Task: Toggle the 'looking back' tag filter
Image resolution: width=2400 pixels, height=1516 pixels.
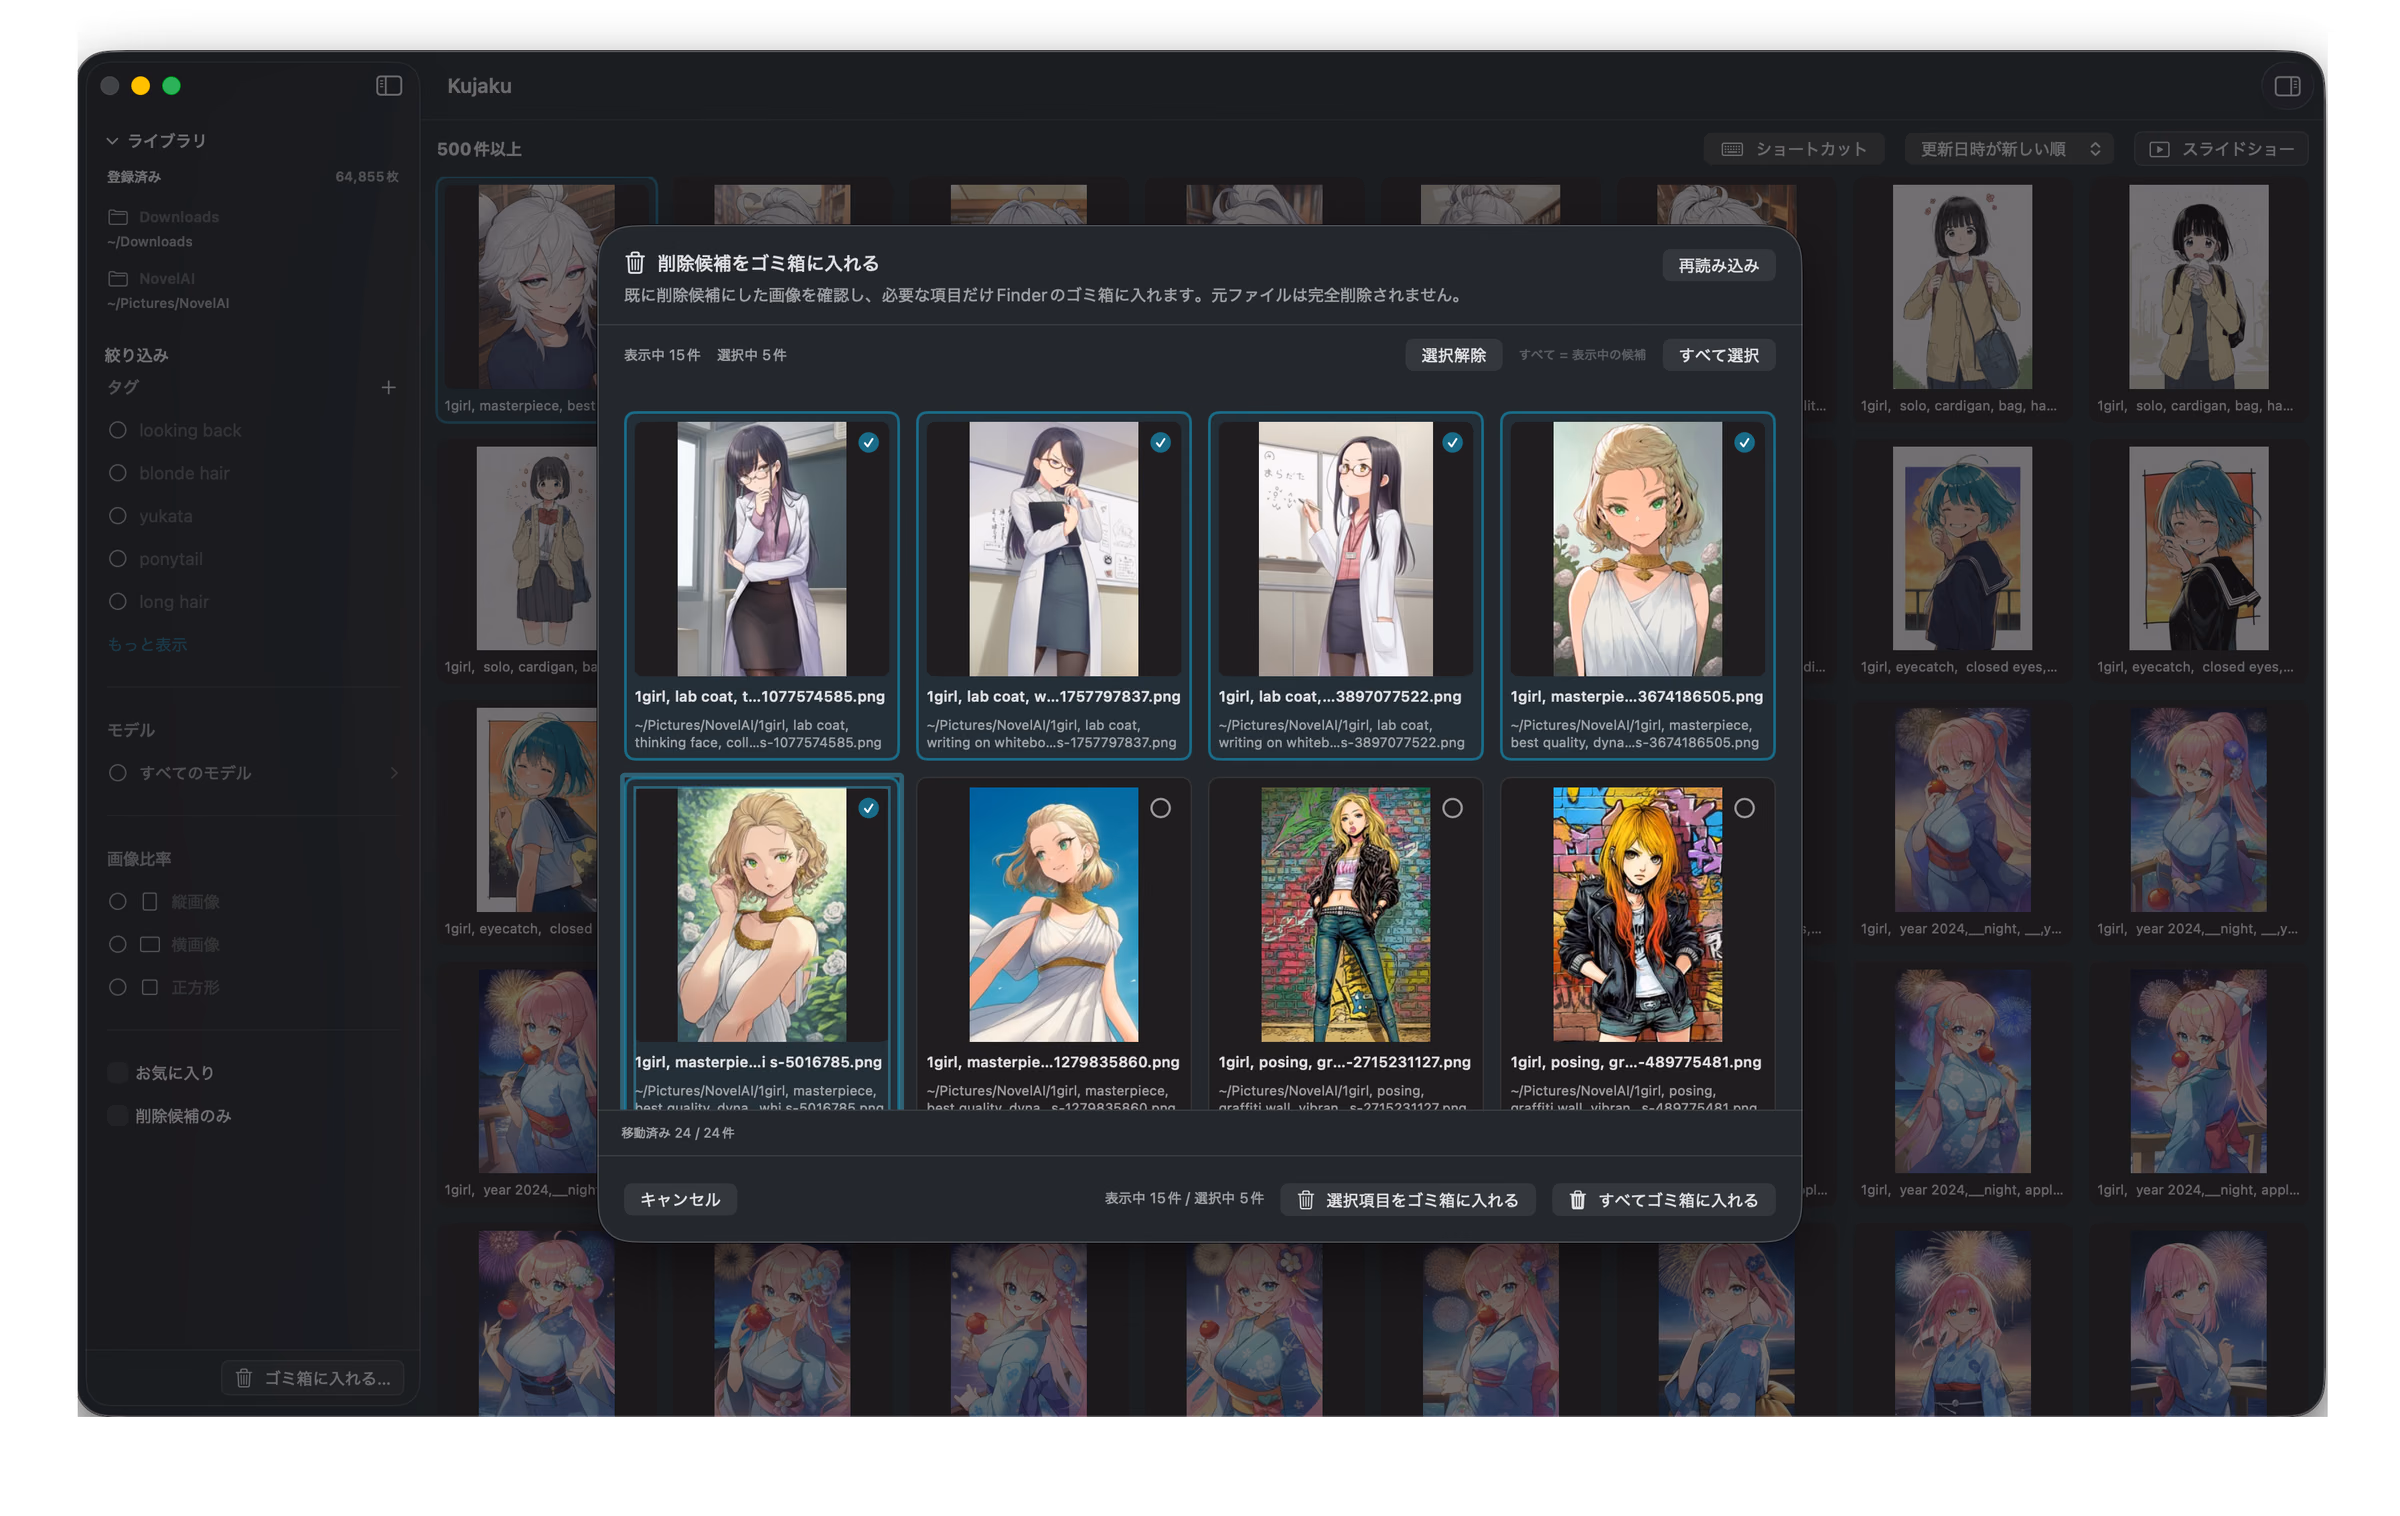Action: point(118,431)
